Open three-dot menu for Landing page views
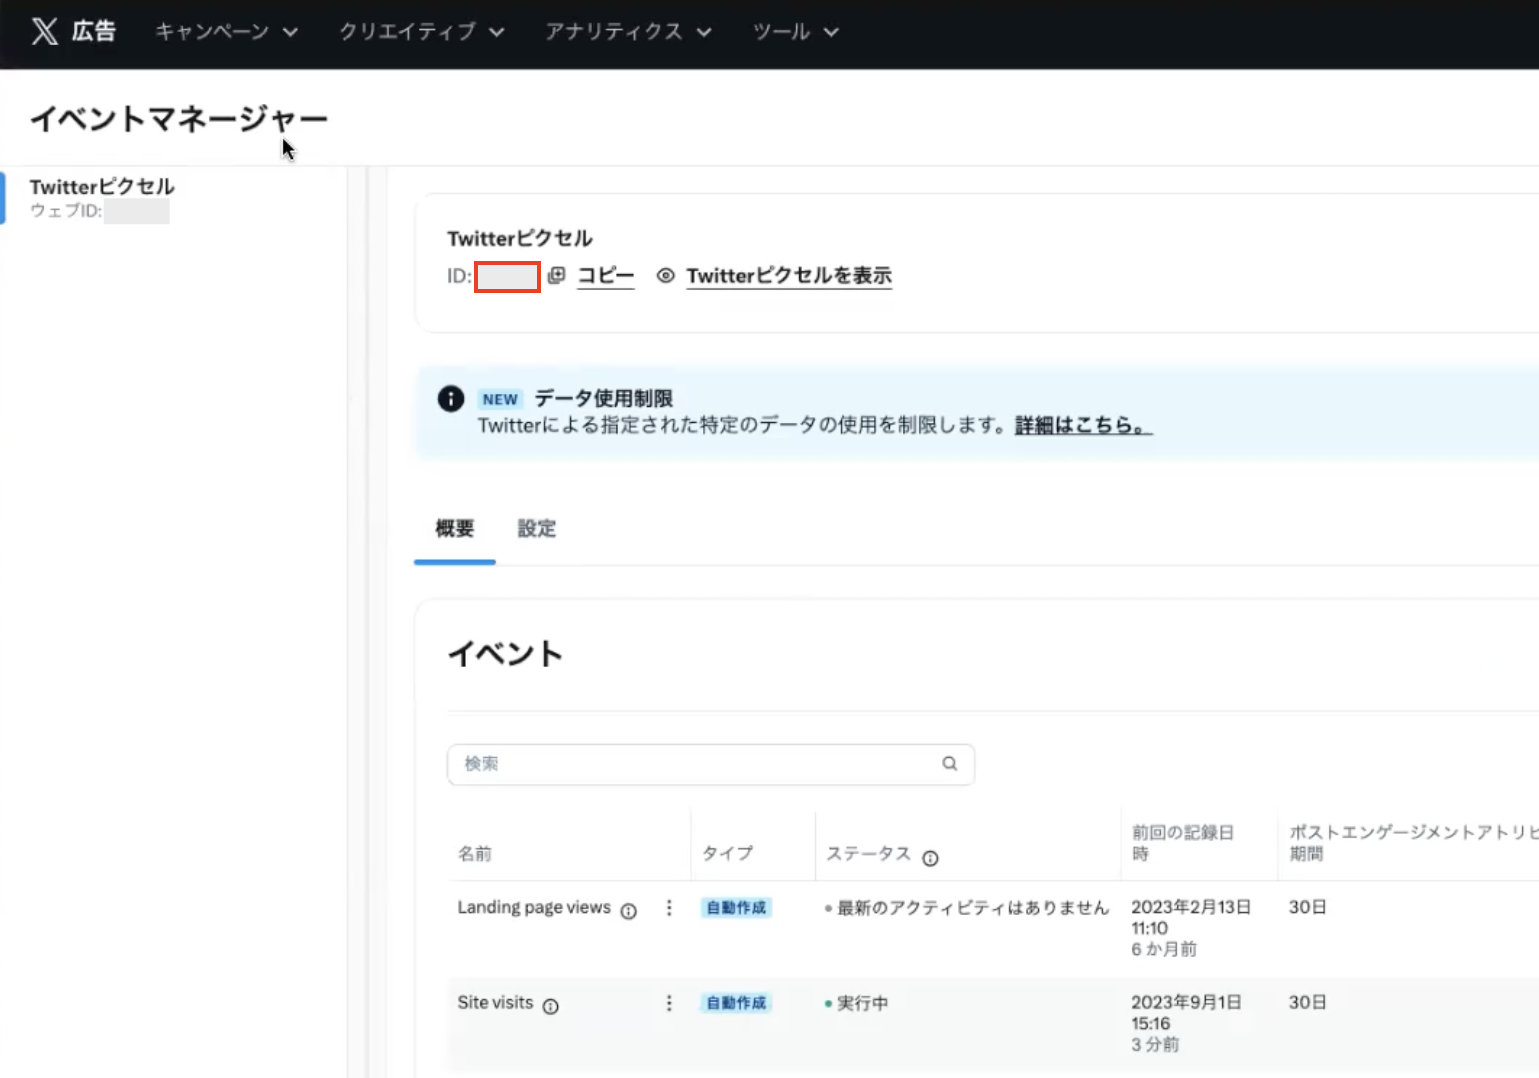The image size is (1539, 1078). click(x=669, y=908)
